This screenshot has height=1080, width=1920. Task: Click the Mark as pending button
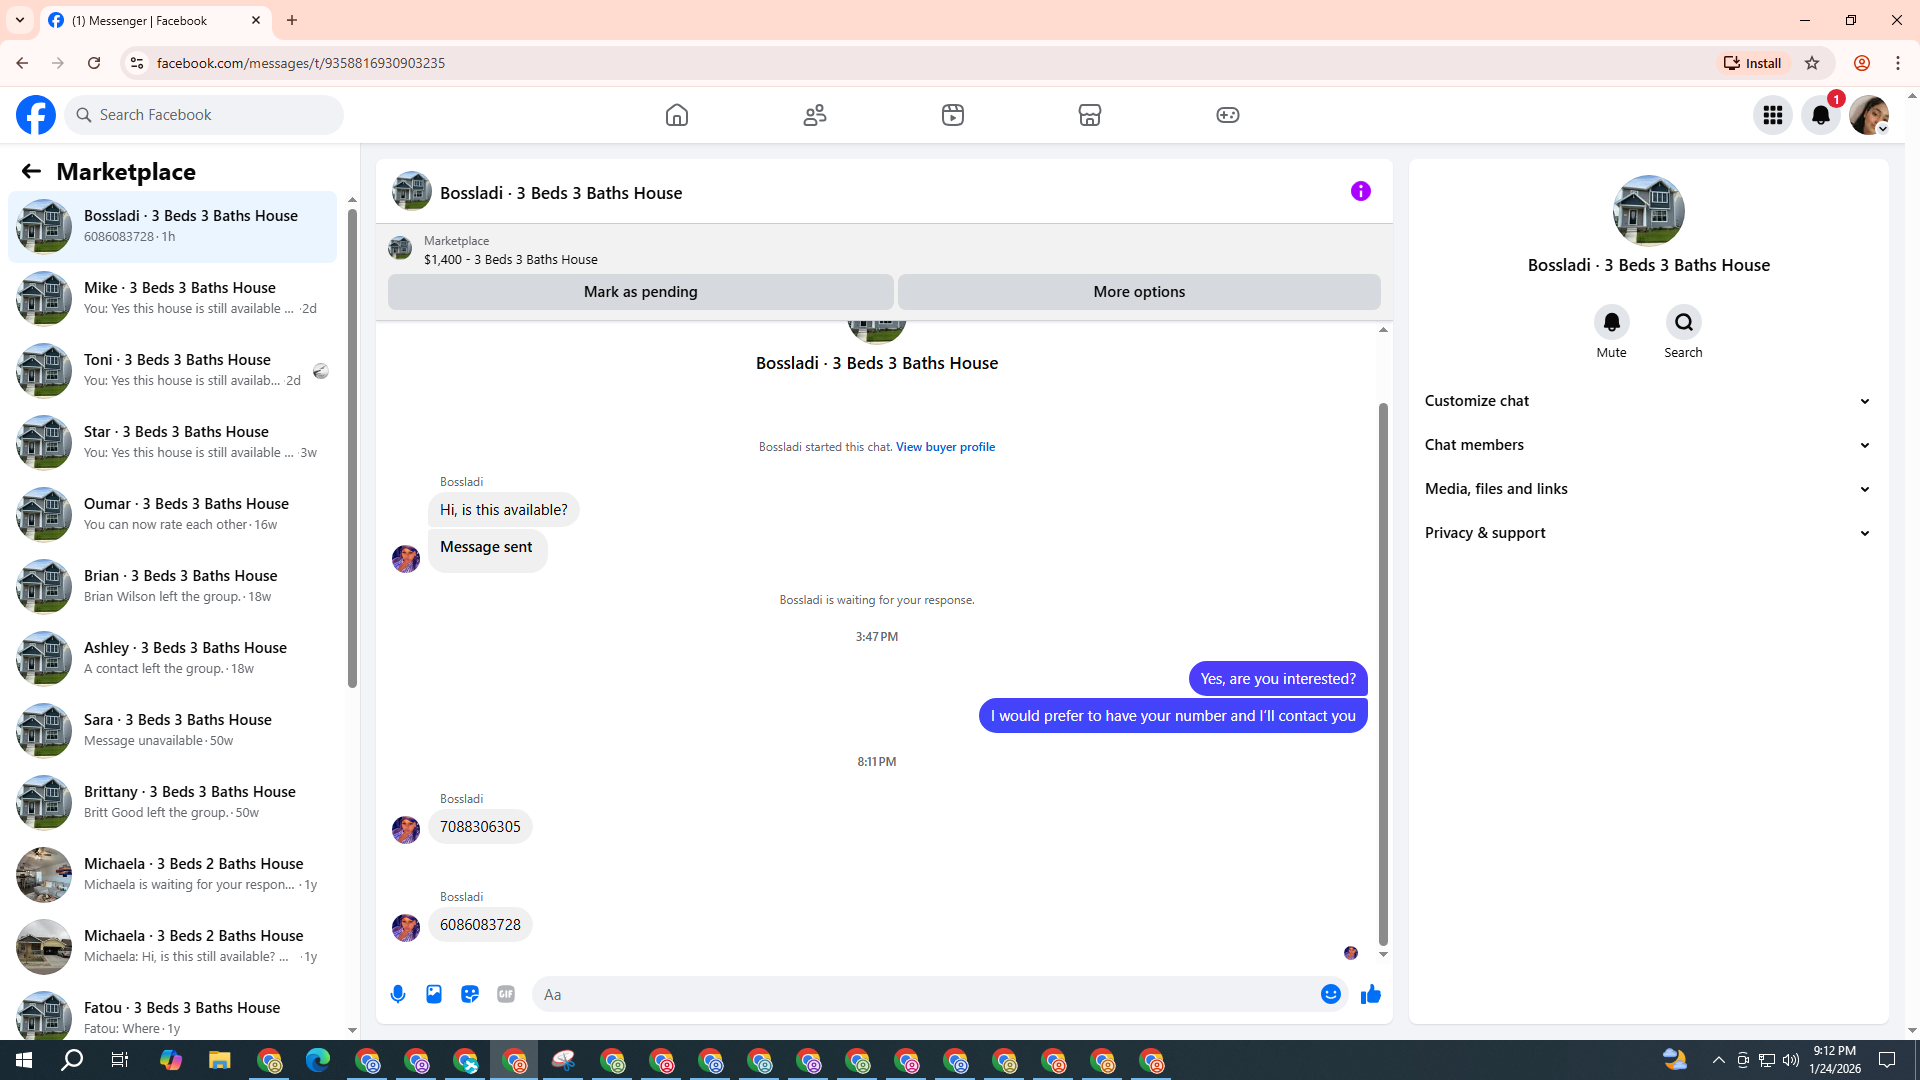640,292
